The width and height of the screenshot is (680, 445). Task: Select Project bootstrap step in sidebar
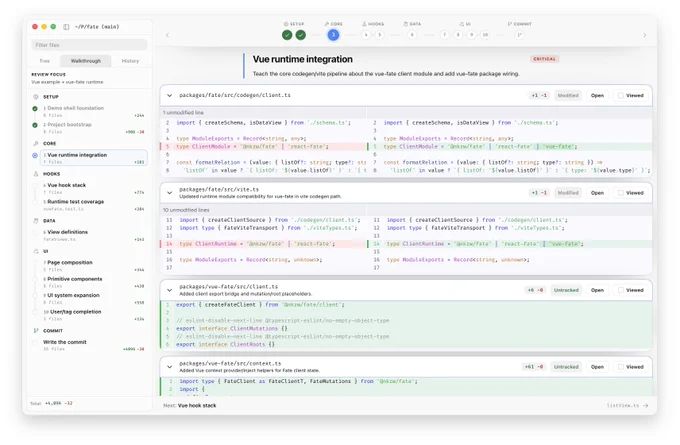94,128
